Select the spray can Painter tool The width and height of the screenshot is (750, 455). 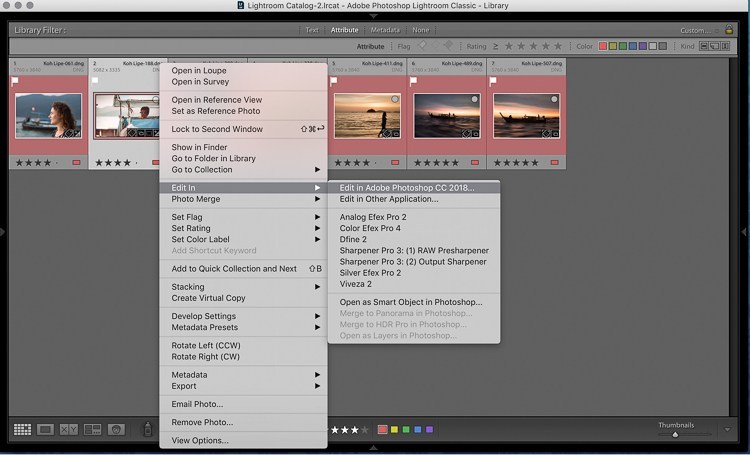coord(148,429)
